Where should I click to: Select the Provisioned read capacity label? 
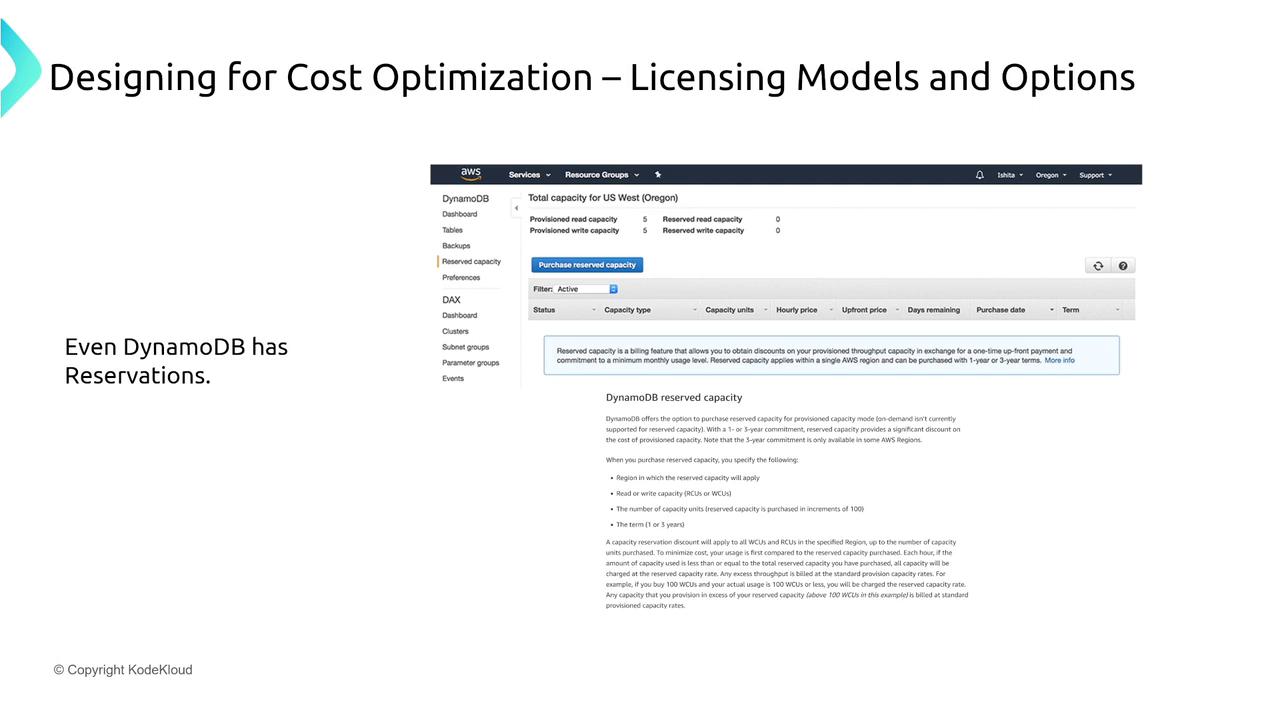(574, 219)
